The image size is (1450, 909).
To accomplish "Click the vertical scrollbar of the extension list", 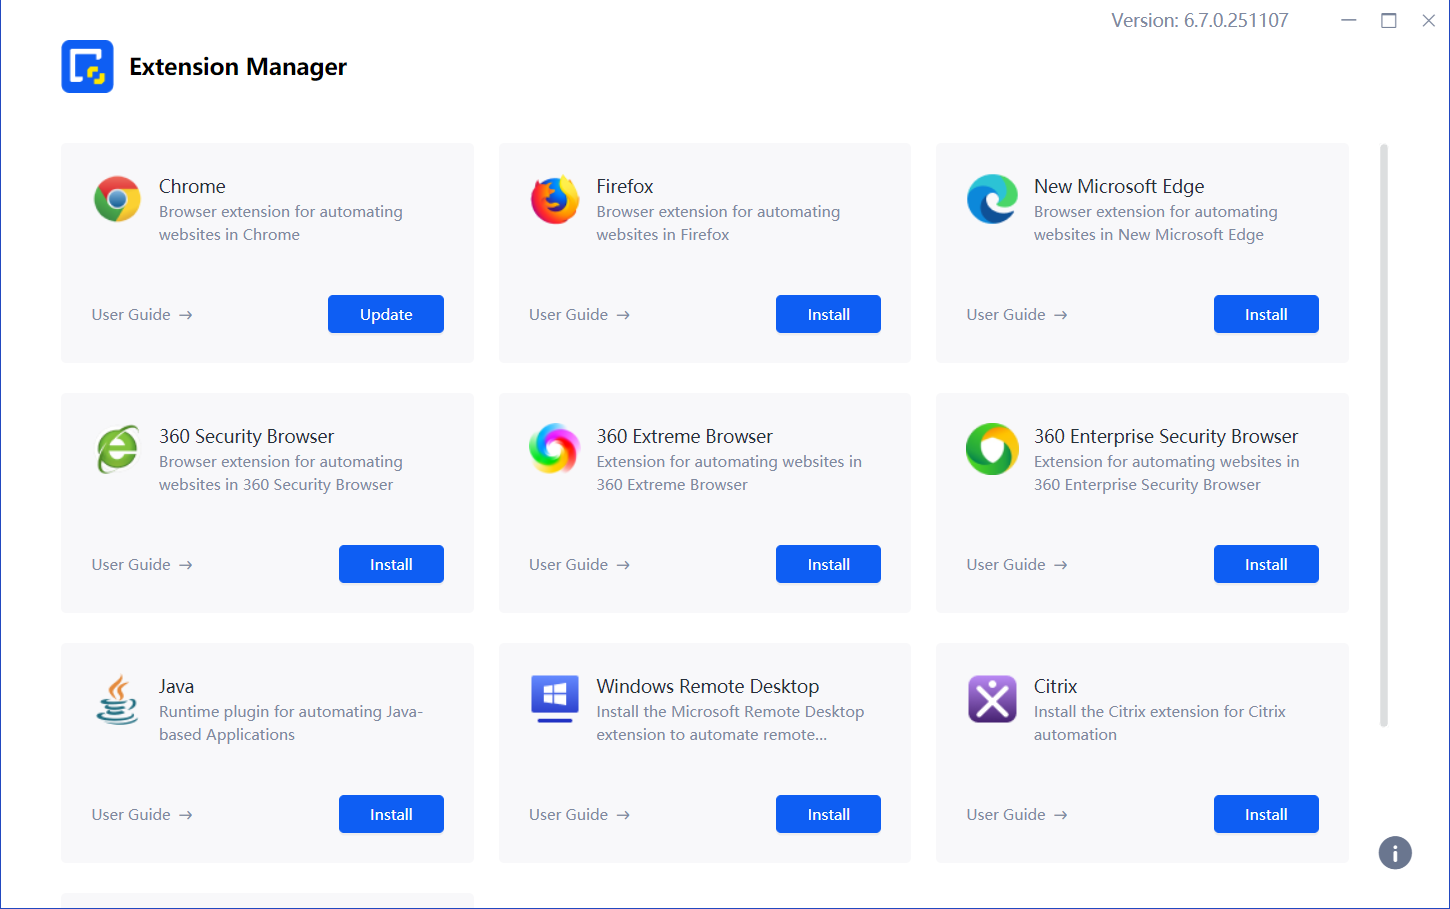I will [x=1384, y=435].
